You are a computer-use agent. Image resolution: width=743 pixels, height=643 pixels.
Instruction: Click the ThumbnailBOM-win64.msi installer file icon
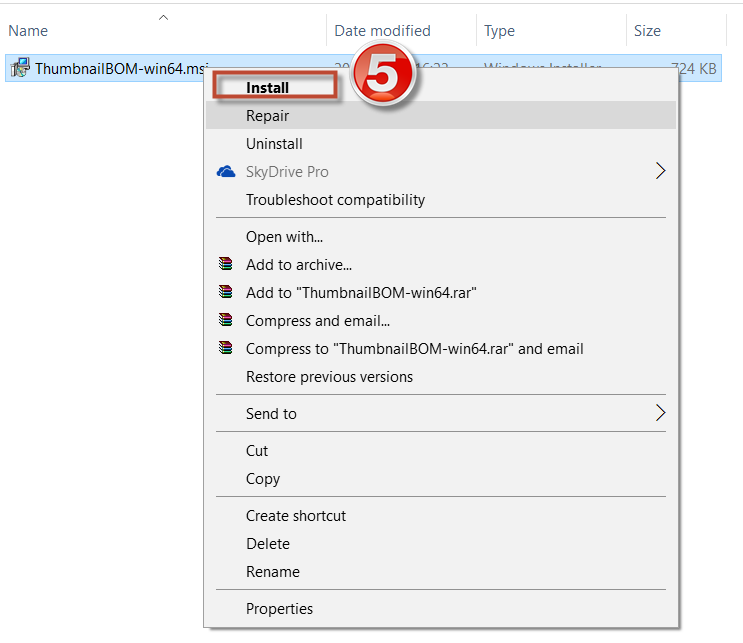20,68
